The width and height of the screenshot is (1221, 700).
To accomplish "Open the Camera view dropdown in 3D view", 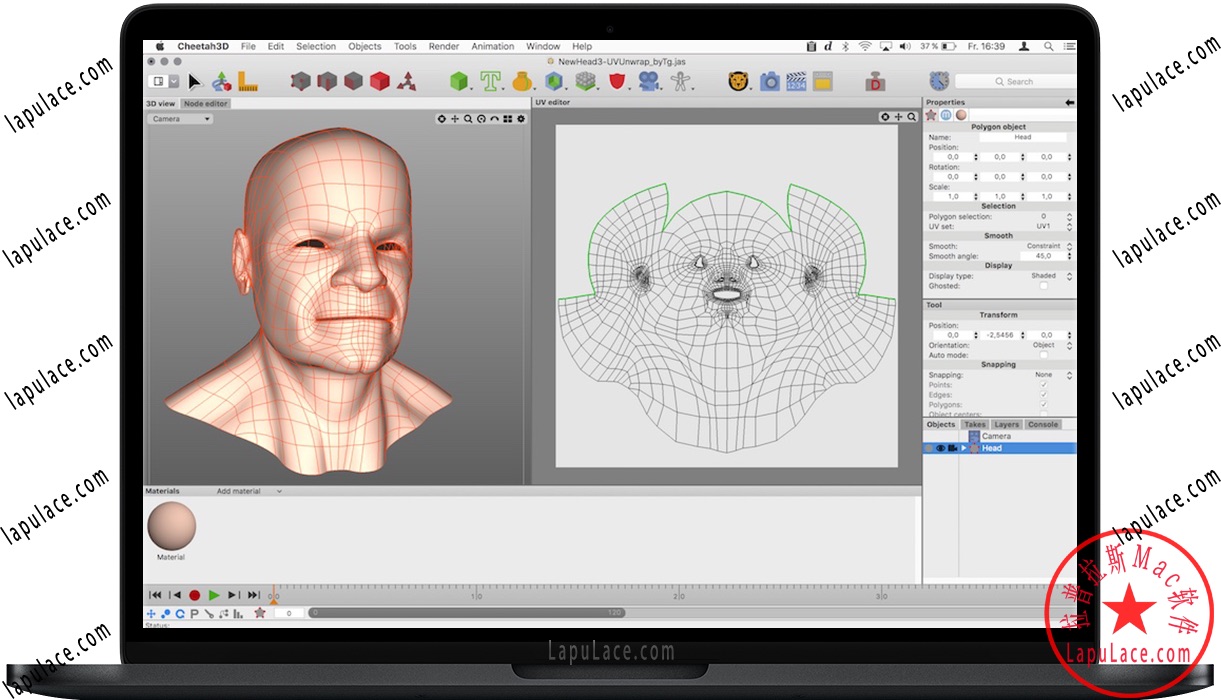I will (x=179, y=118).
